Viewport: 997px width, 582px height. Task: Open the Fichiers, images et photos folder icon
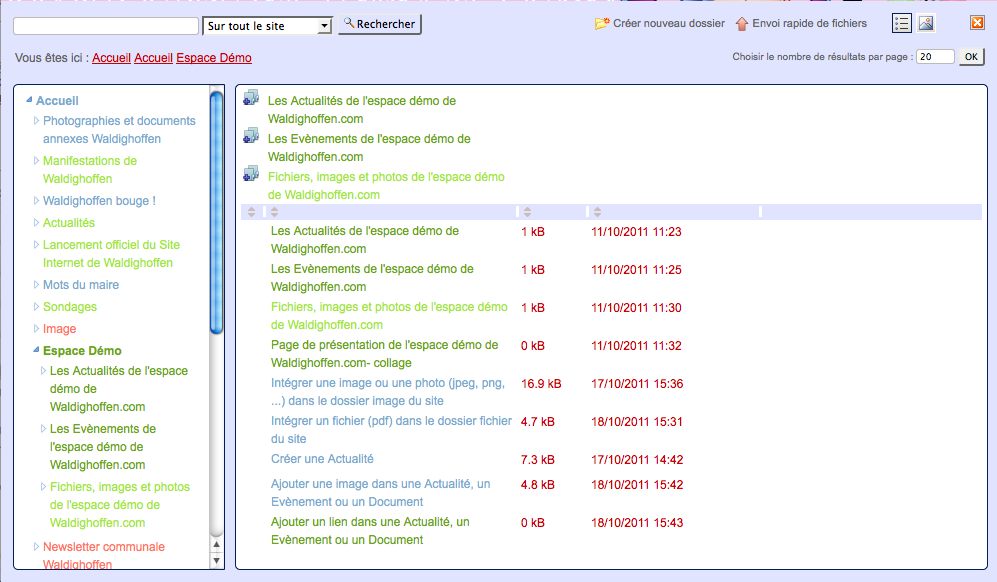click(251, 174)
